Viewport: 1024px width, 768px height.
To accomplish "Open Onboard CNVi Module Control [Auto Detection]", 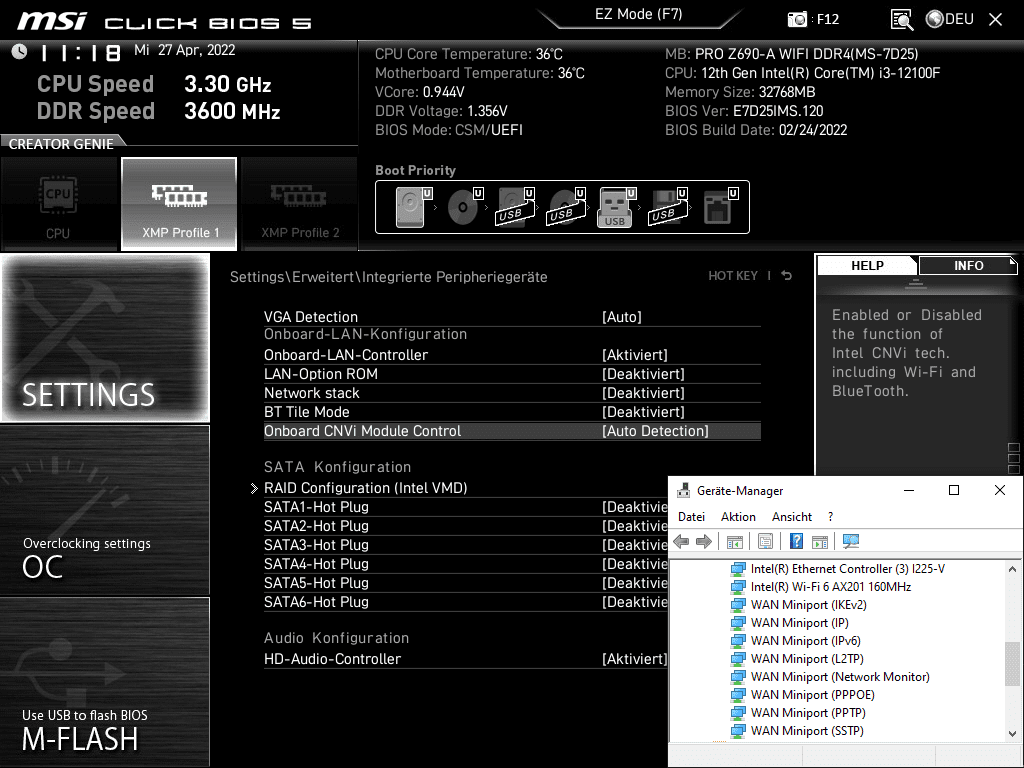I will pos(512,431).
